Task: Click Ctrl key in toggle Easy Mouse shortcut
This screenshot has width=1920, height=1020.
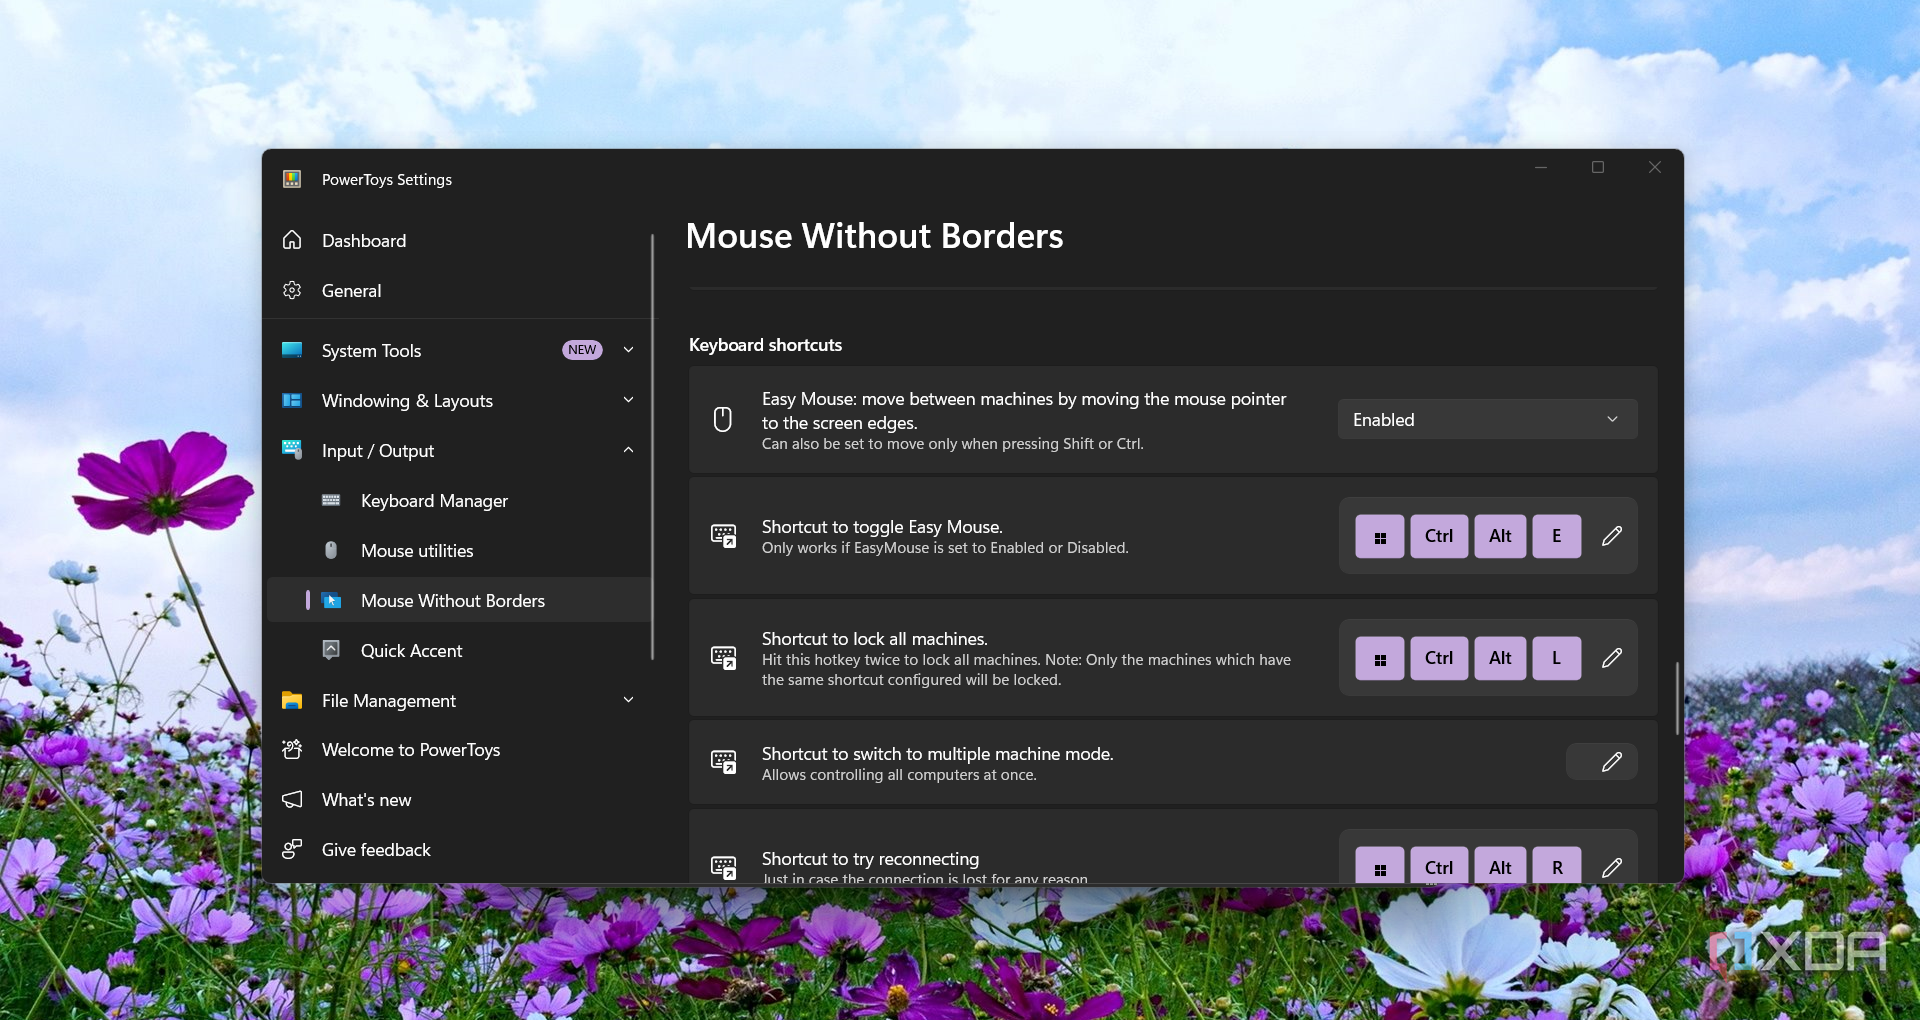Action: [1438, 536]
